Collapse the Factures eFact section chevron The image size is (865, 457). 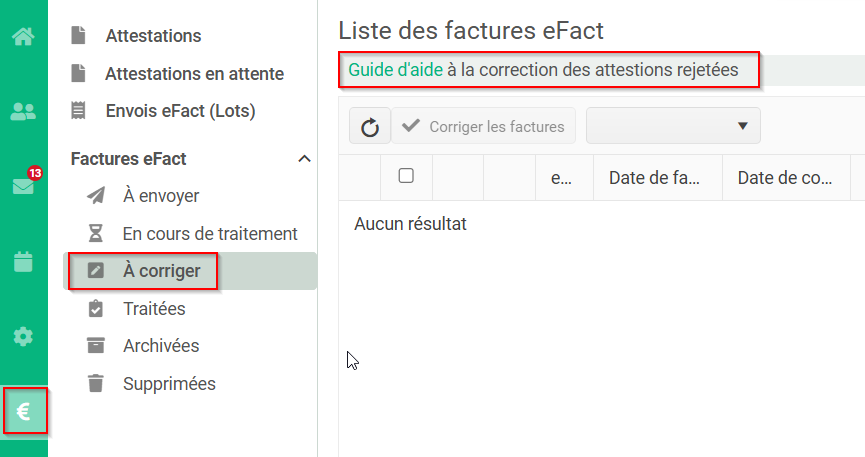[x=305, y=159]
